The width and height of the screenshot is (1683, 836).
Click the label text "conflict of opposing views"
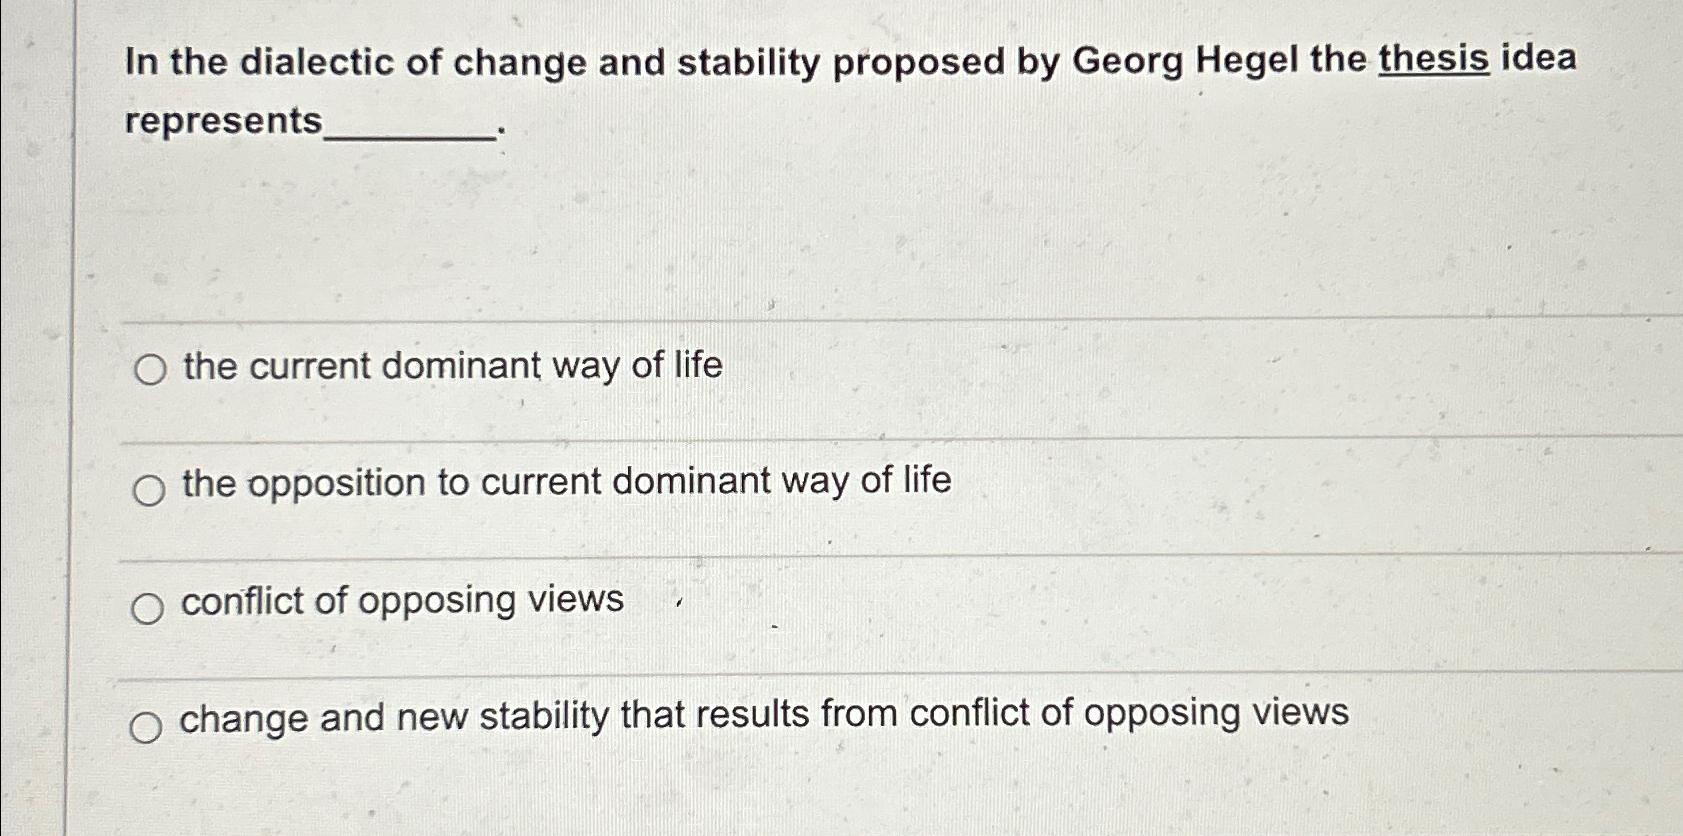coord(400,600)
